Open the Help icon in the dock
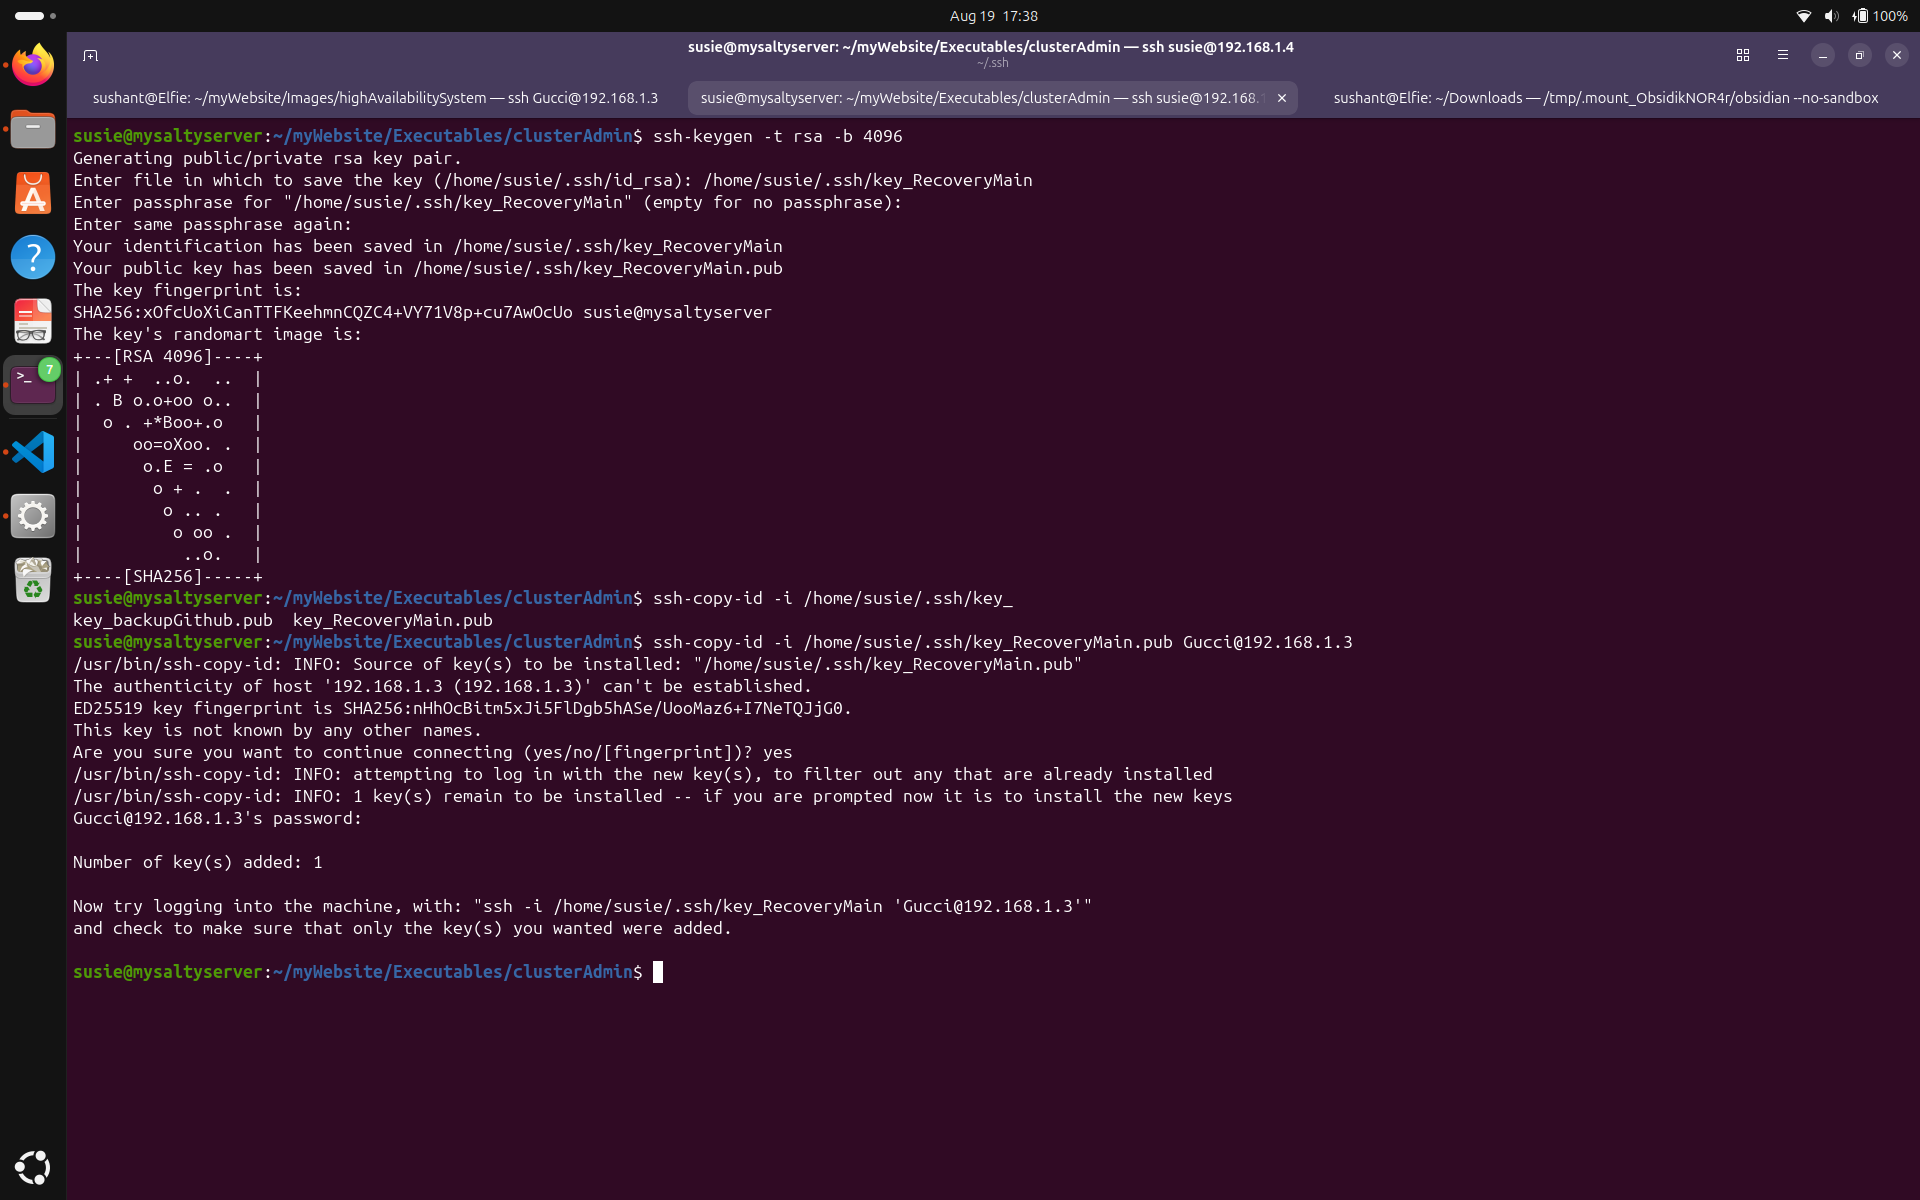The image size is (1920, 1200). (33, 257)
